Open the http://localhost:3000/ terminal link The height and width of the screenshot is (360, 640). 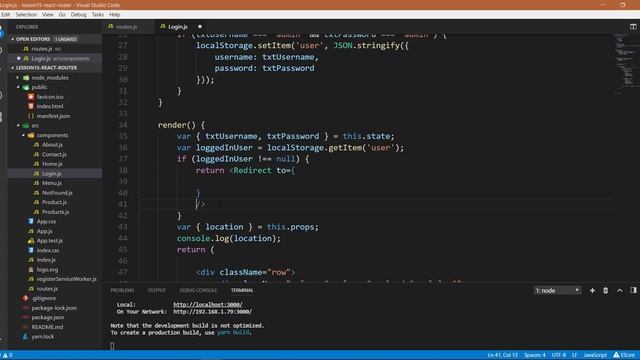click(208, 304)
